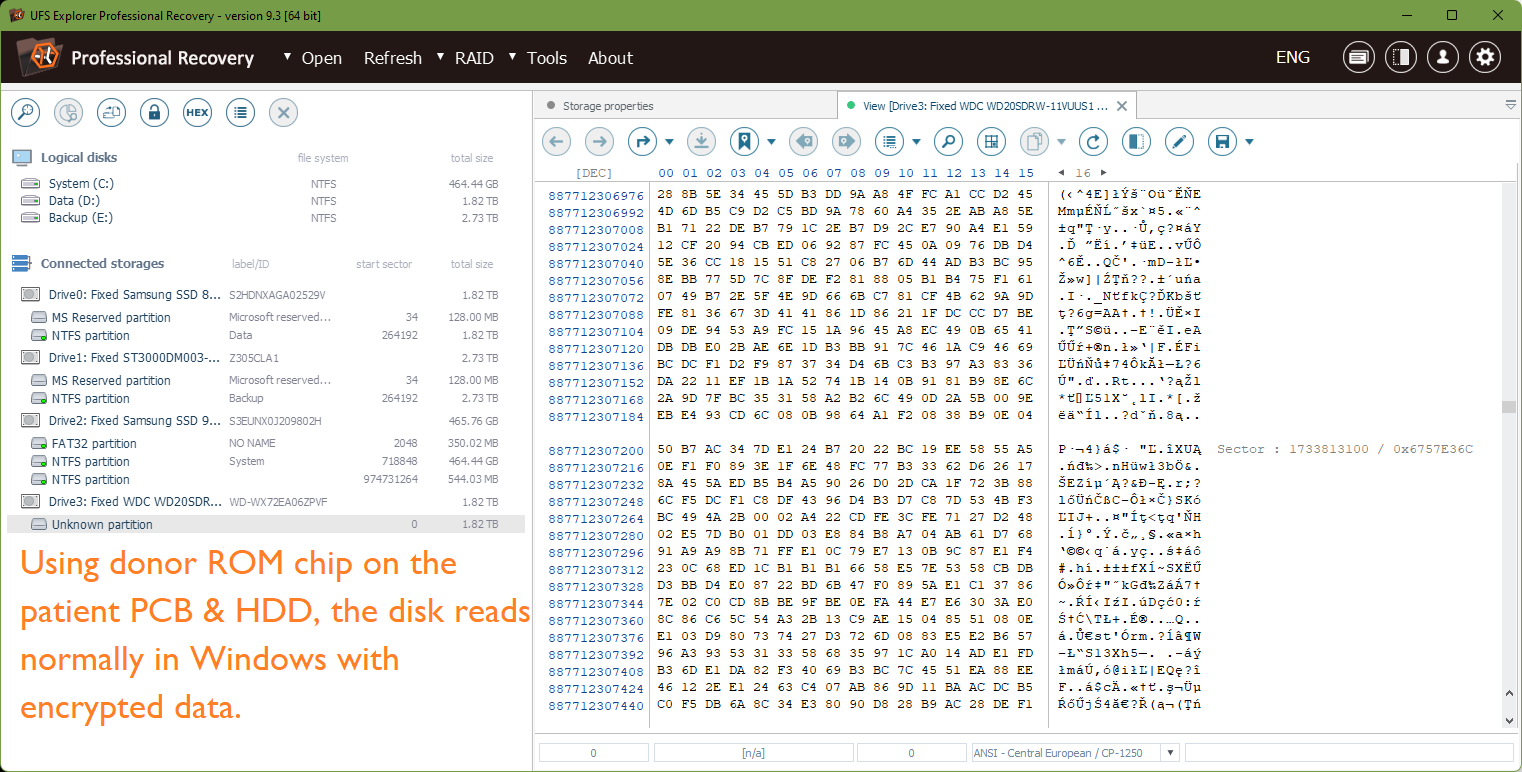Click the list view icon in left toolbar
Viewport: 1522px width, 772px height.
(240, 113)
